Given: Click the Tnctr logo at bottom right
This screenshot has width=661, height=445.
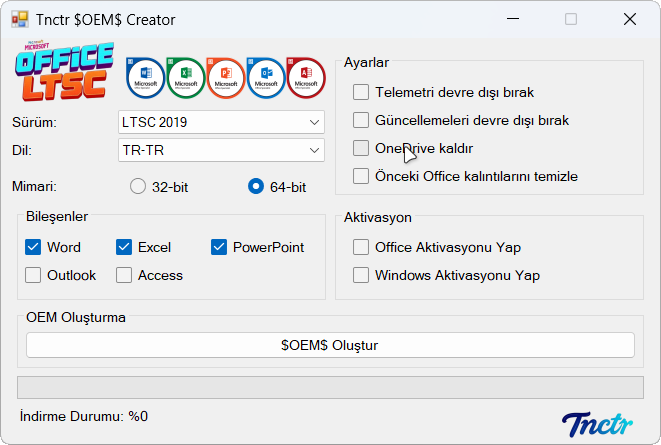Looking at the screenshot, I should click(597, 424).
